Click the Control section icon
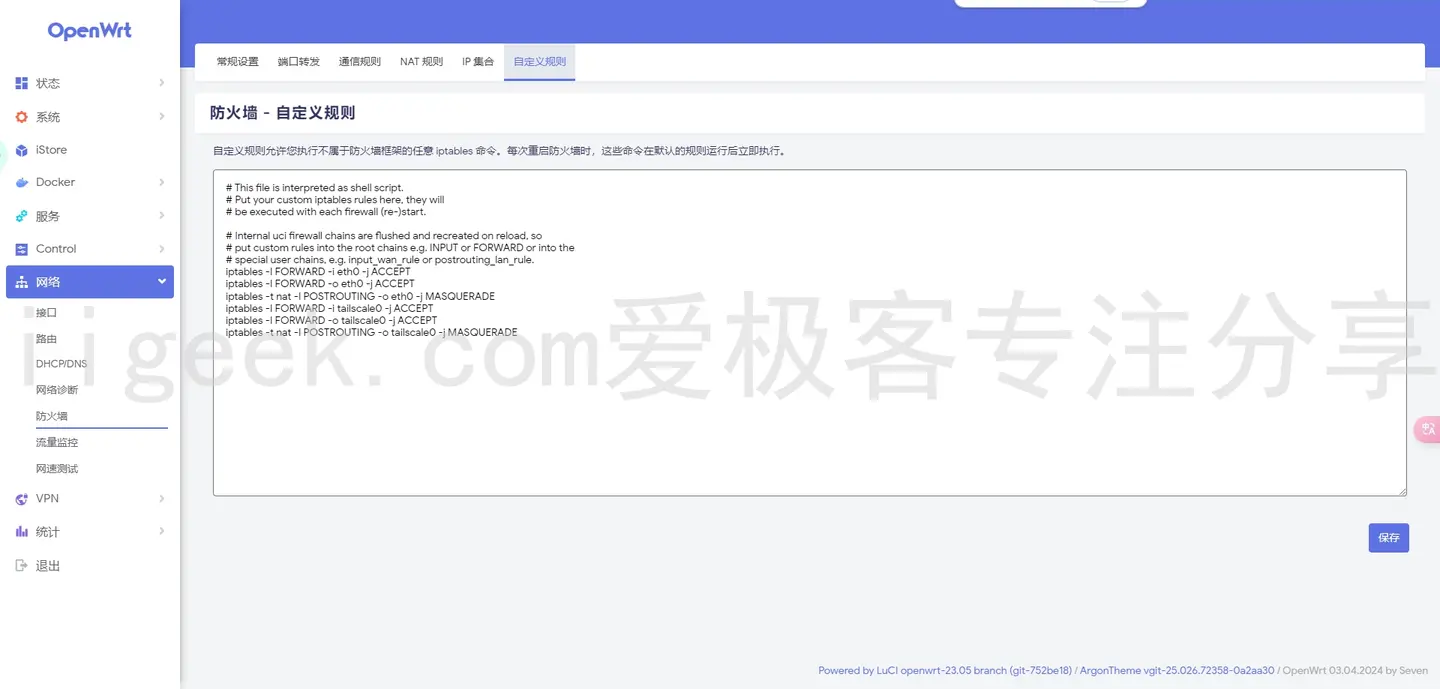 [x=22, y=248]
